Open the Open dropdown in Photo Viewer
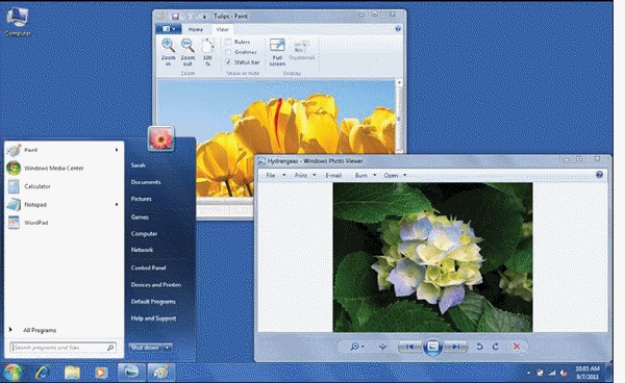The width and height of the screenshot is (625, 383). (395, 175)
